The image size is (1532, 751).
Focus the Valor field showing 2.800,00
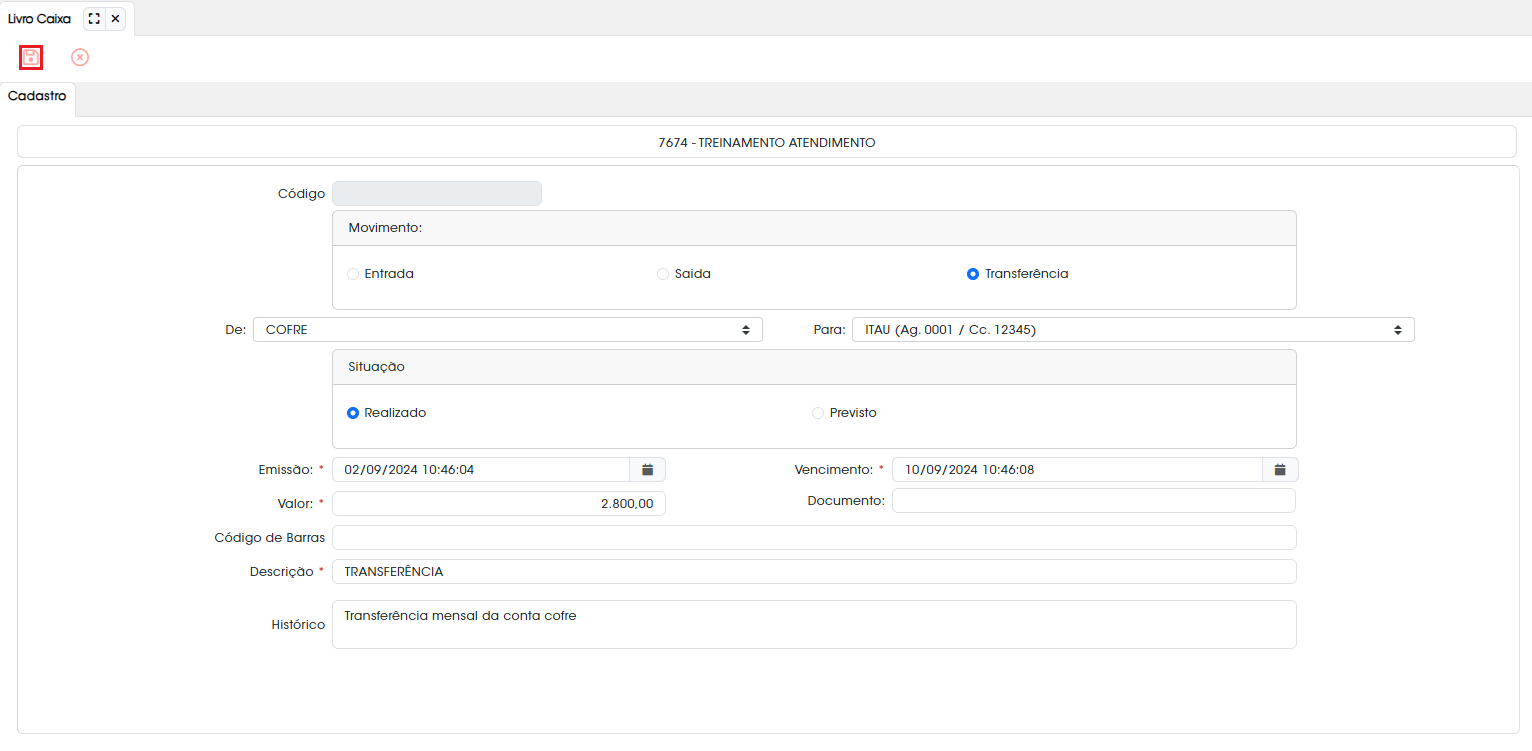coord(499,504)
